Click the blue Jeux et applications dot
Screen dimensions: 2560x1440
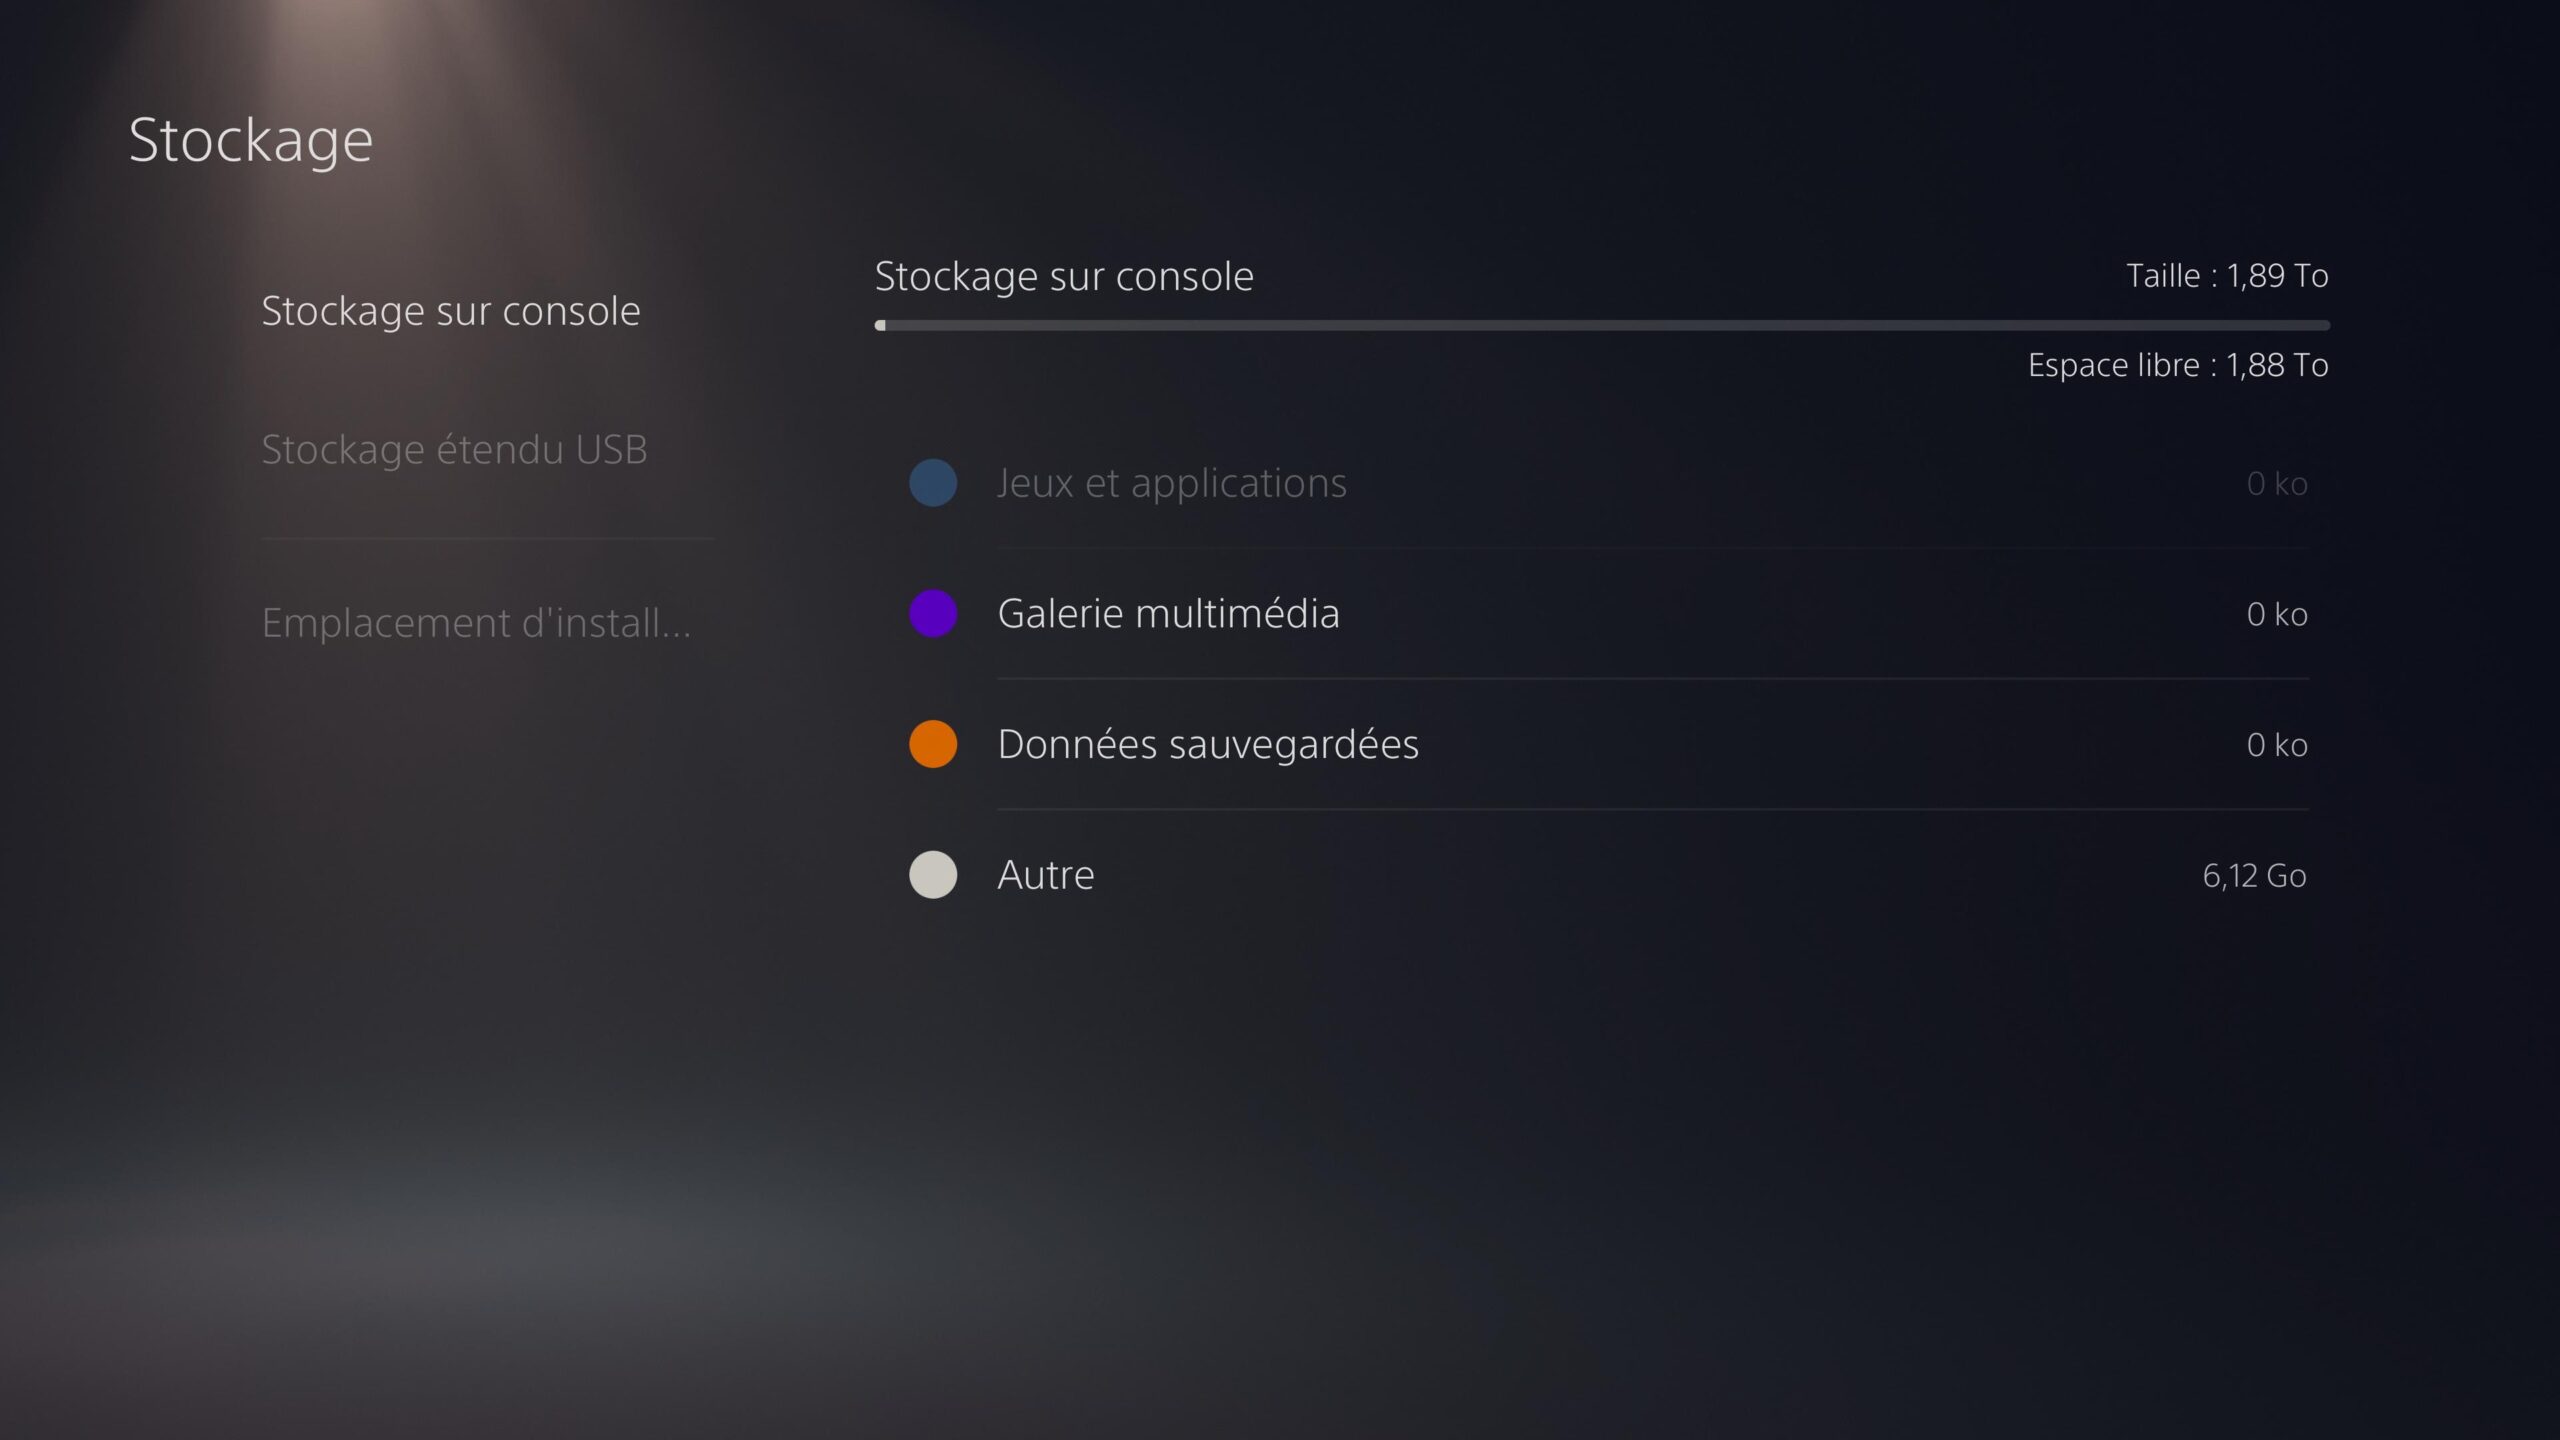click(933, 483)
